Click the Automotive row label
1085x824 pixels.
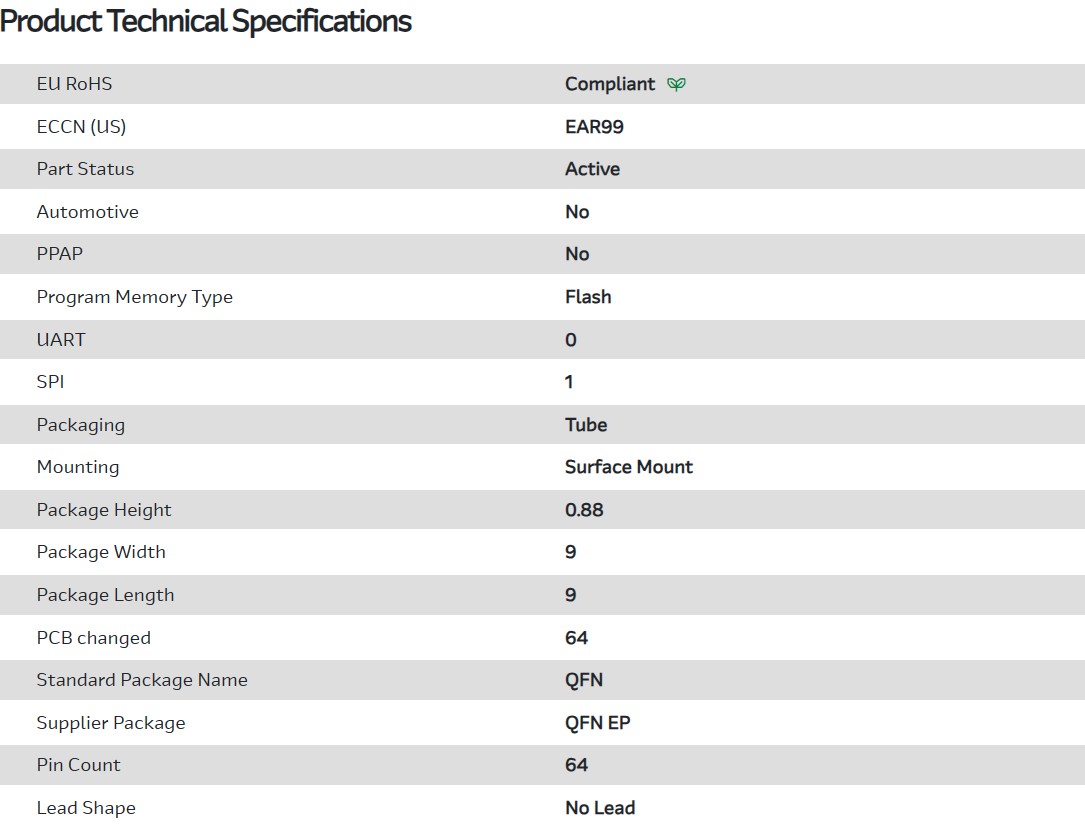[x=87, y=212]
